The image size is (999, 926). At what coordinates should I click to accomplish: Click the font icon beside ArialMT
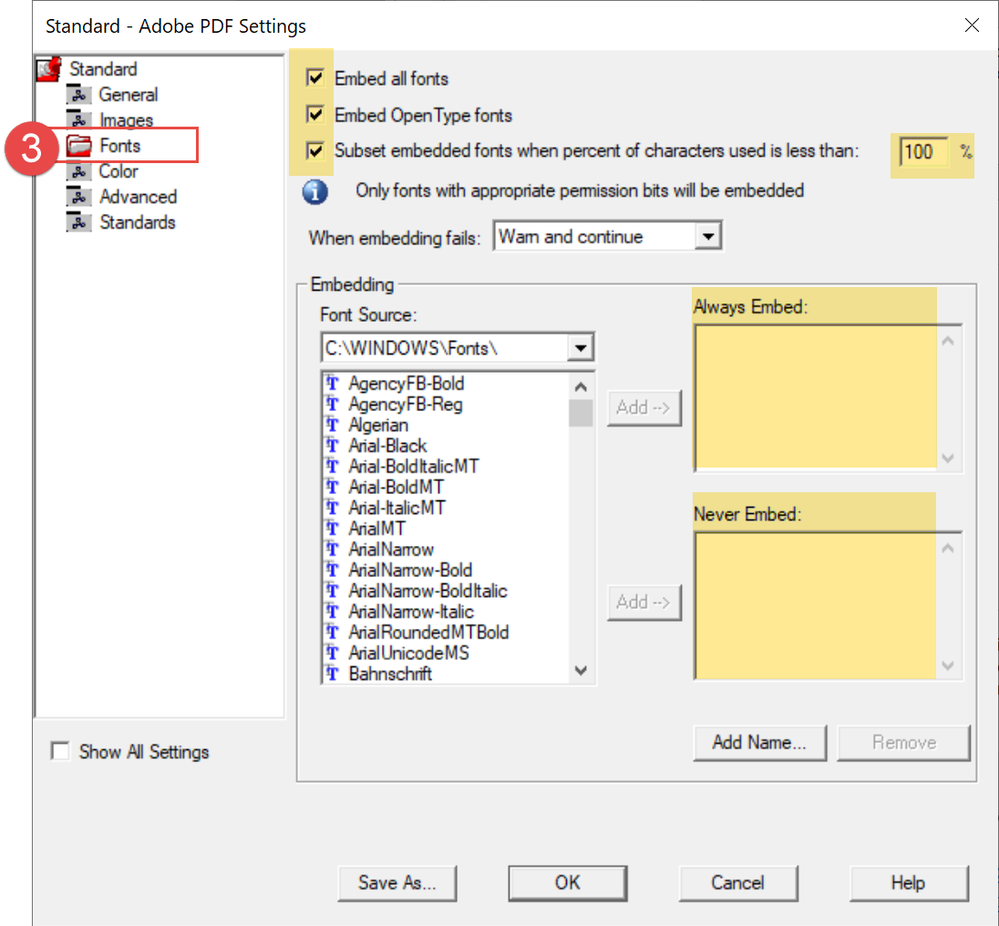pyautogui.click(x=333, y=528)
